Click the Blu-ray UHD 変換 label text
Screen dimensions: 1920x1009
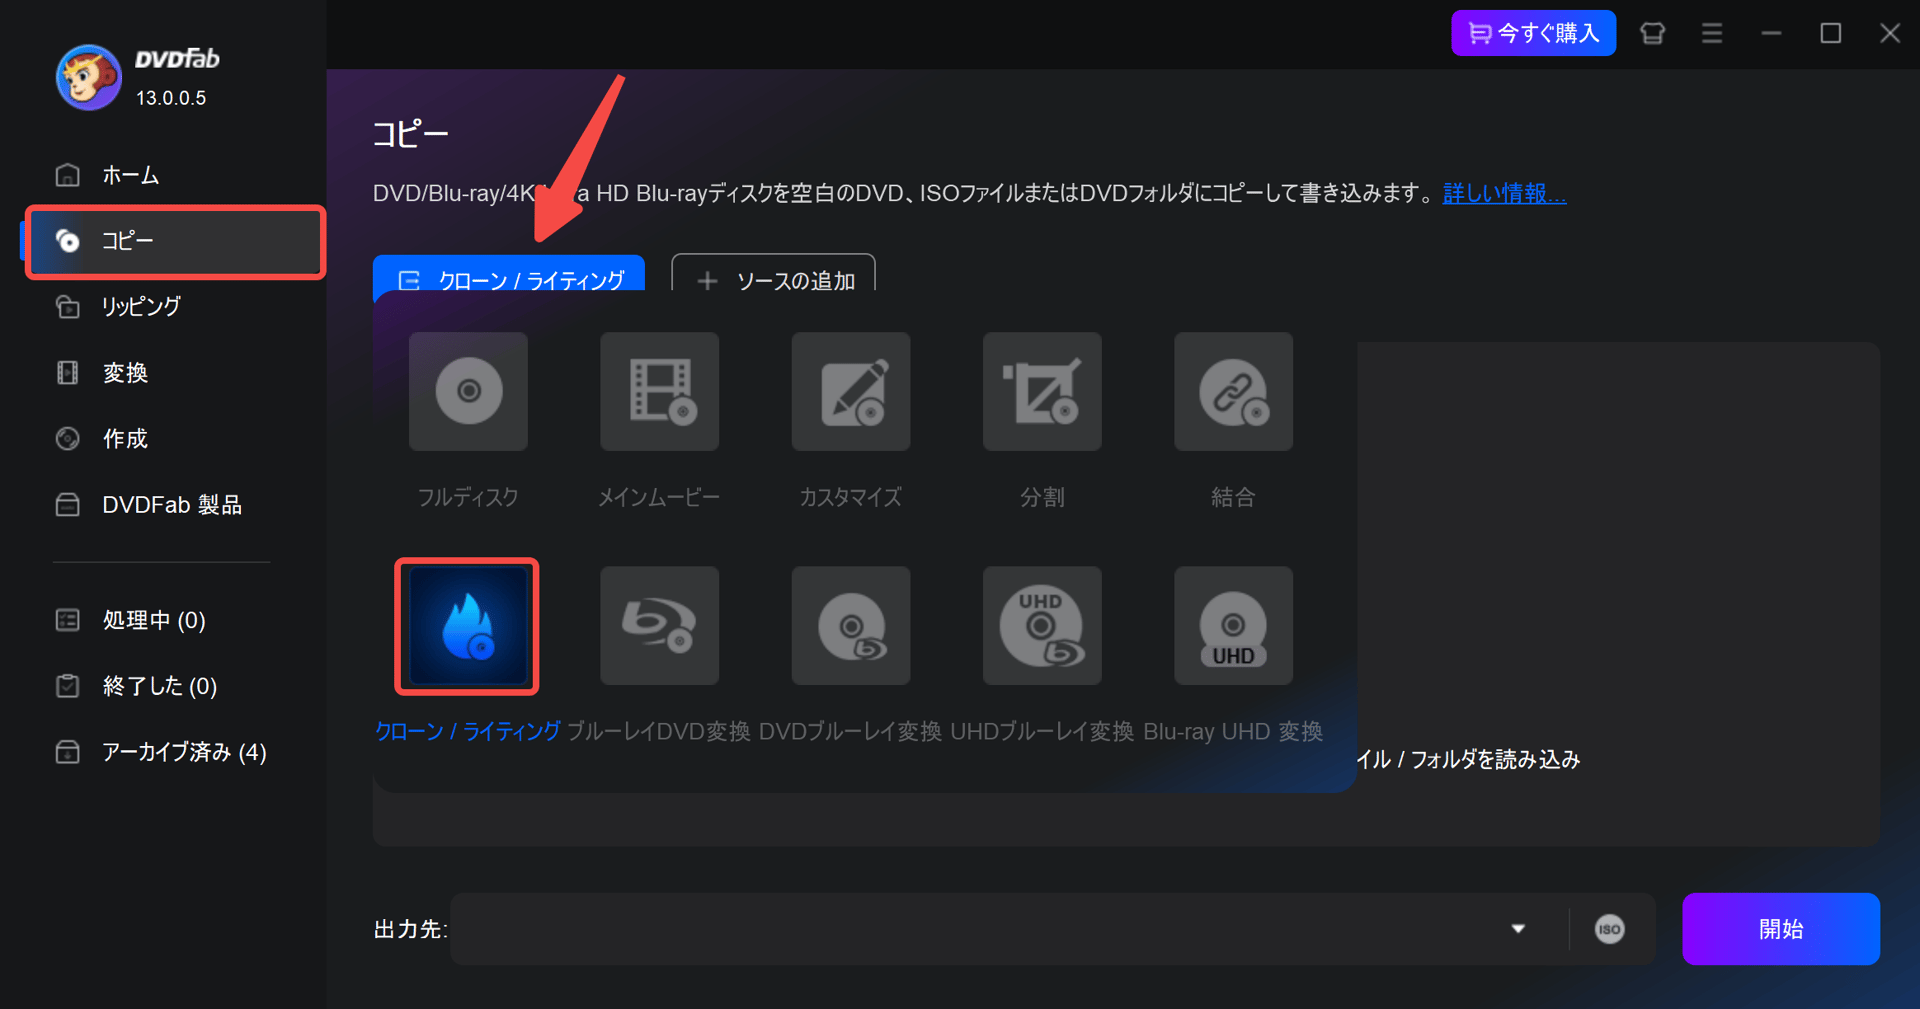pyautogui.click(x=1233, y=732)
